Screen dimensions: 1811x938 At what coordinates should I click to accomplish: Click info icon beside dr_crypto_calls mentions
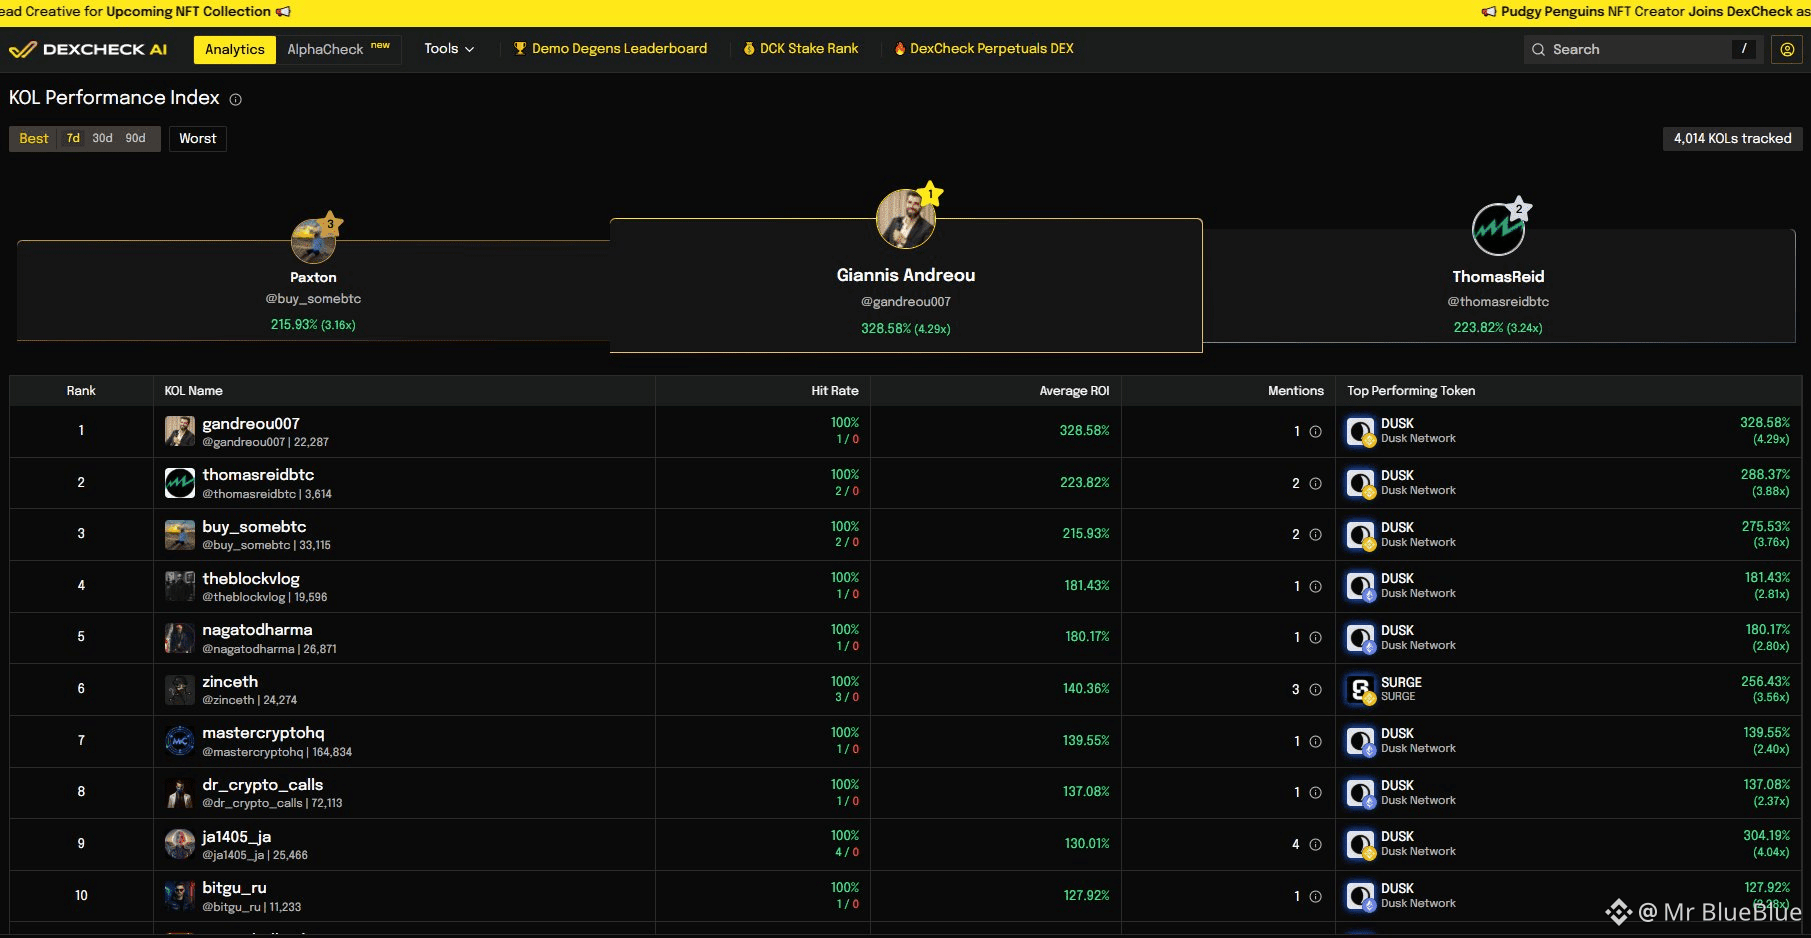pyautogui.click(x=1316, y=793)
